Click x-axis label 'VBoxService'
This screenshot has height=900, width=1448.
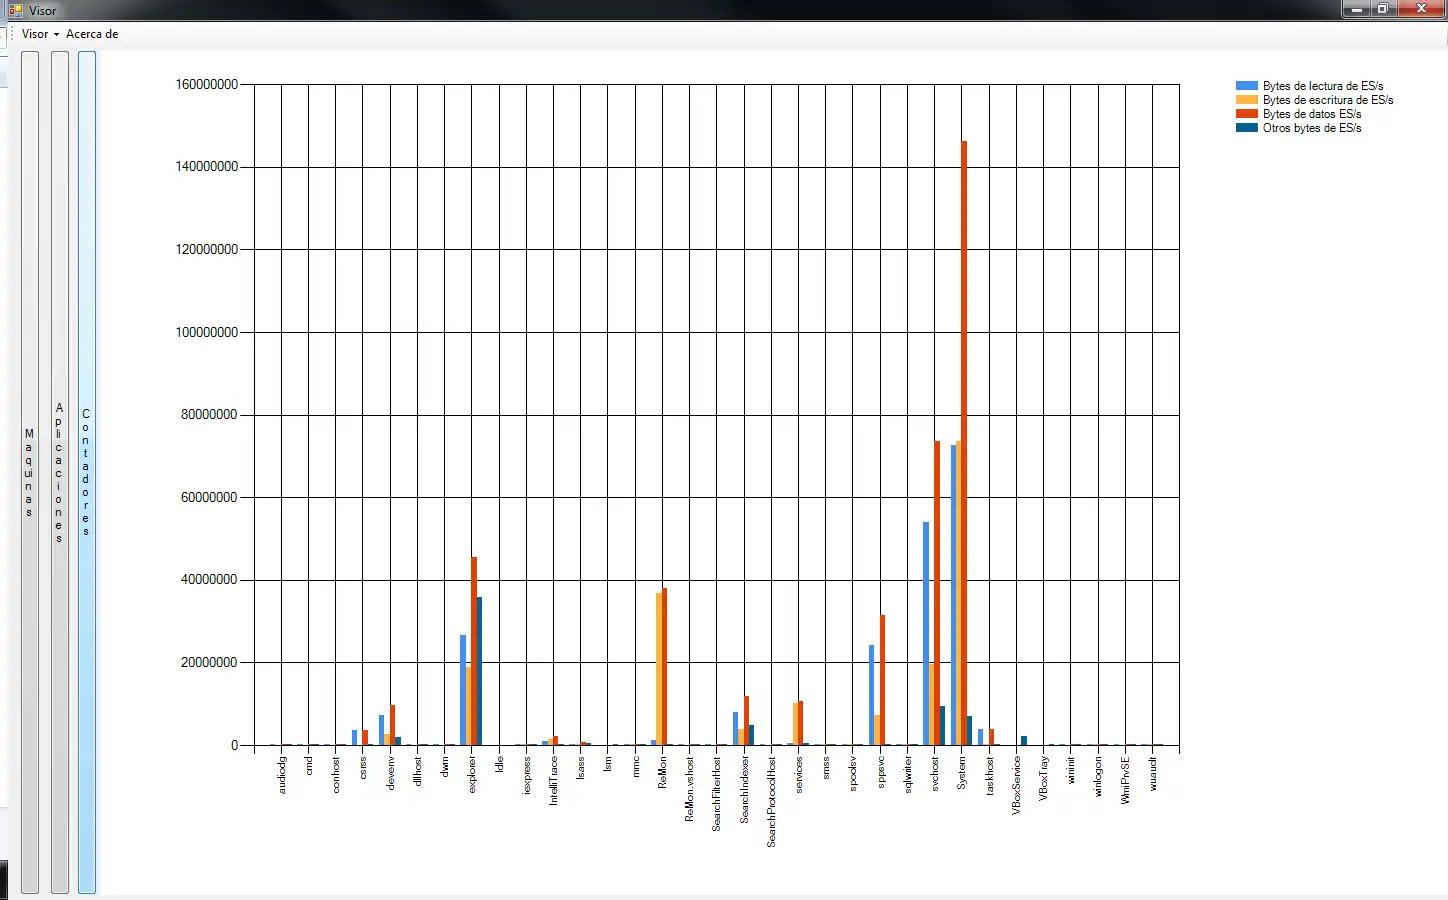(x=1017, y=785)
